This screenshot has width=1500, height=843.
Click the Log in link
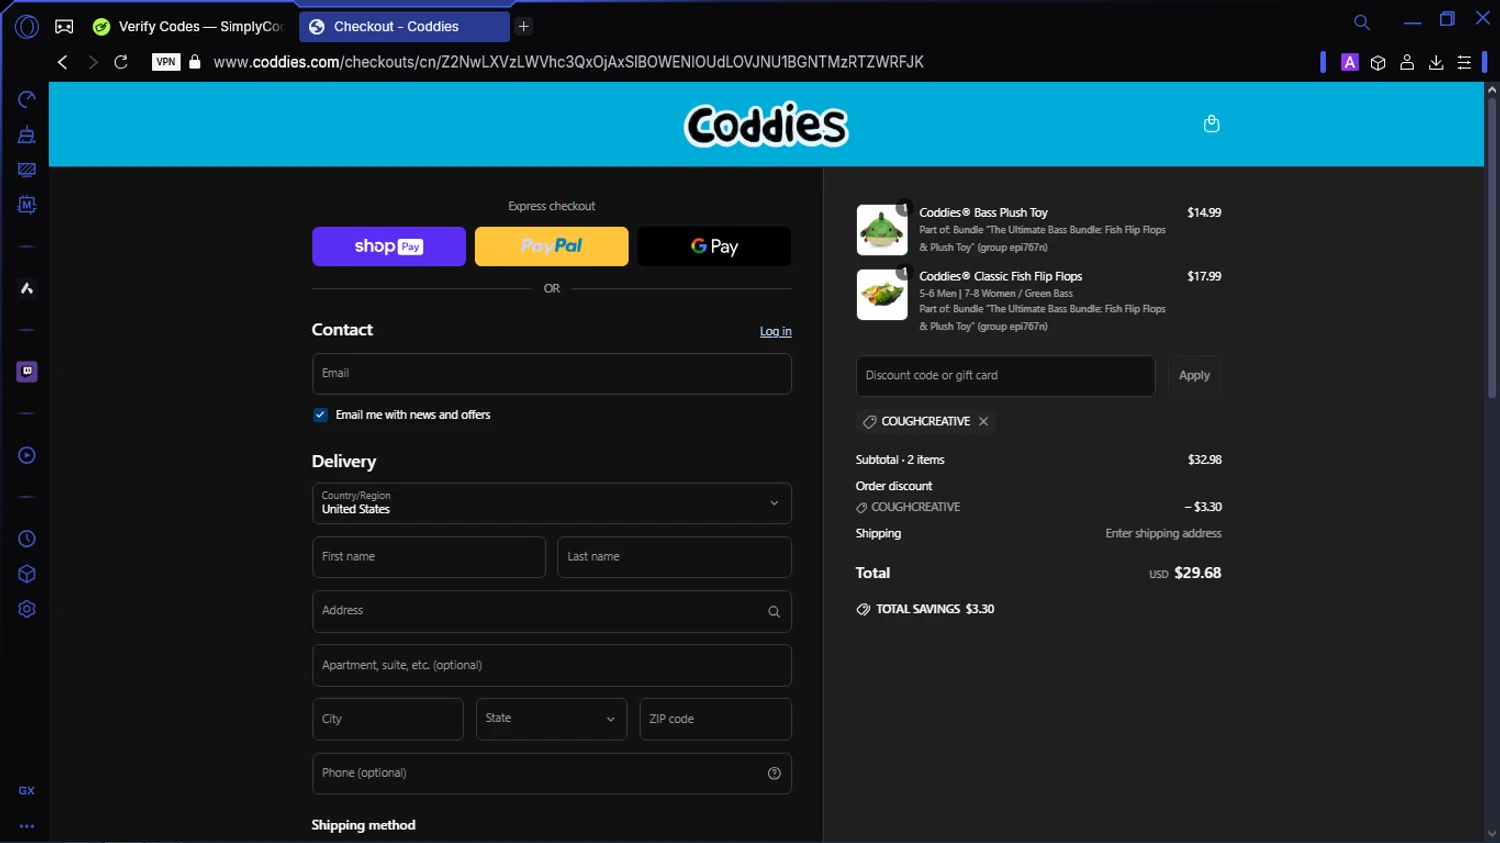point(775,332)
